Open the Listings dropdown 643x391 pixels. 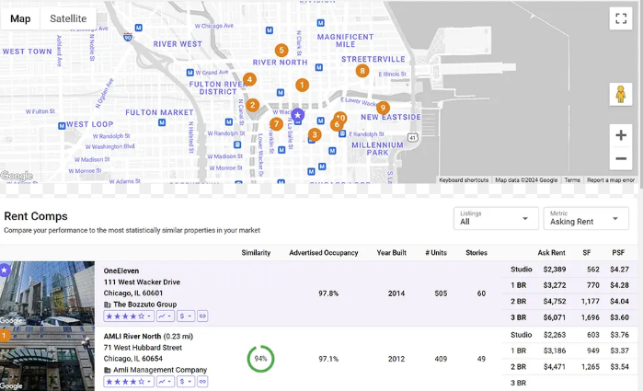495,218
